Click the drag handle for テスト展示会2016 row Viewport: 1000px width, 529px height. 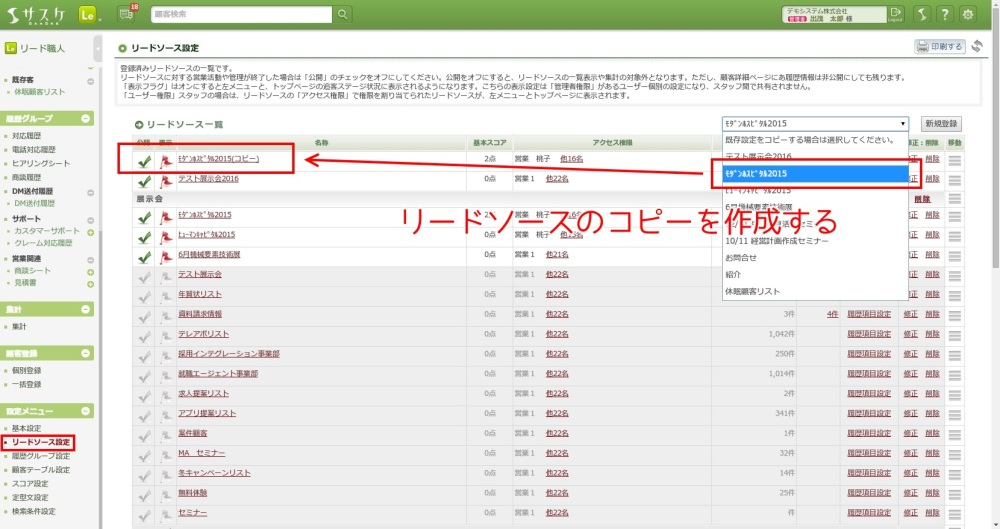point(954,179)
